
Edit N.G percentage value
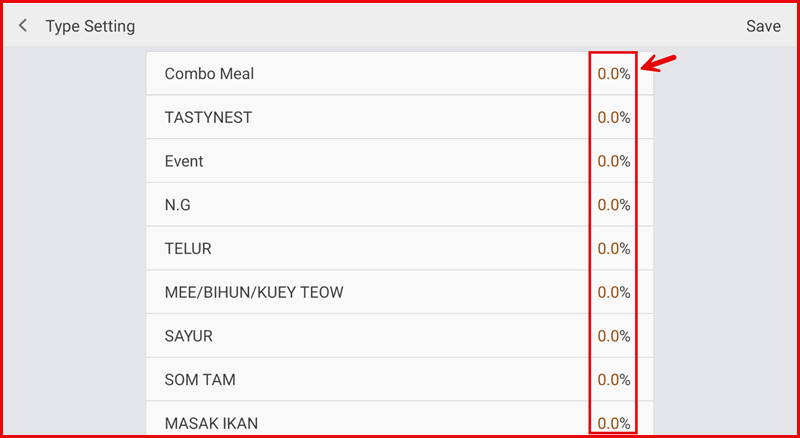613,205
